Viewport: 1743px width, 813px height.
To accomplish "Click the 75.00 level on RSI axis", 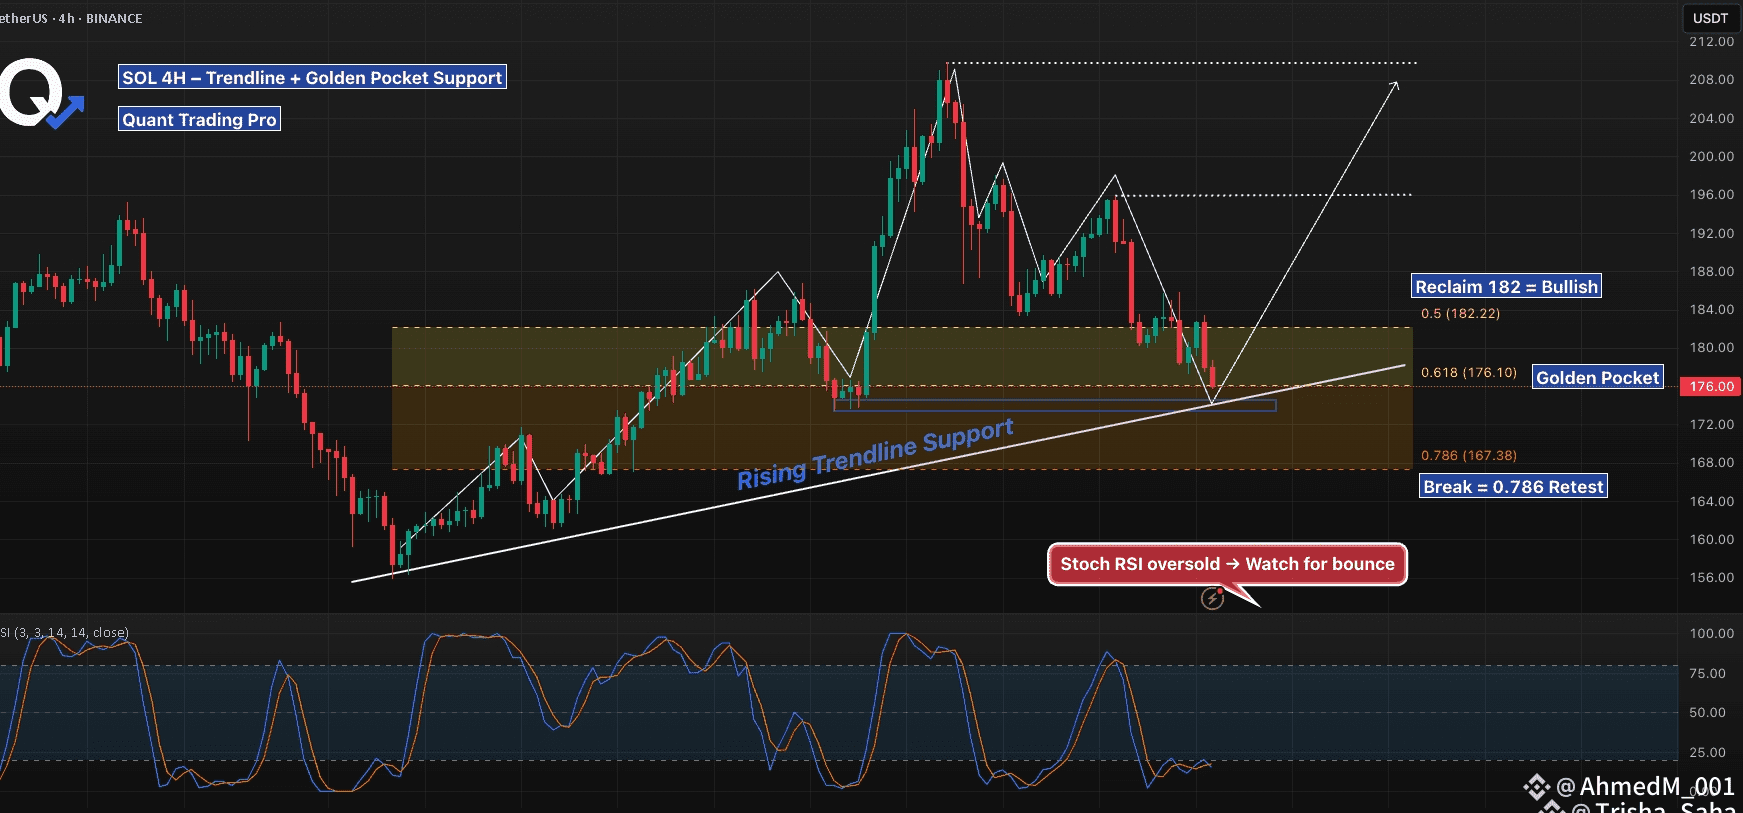I will click(x=1707, y=673).
